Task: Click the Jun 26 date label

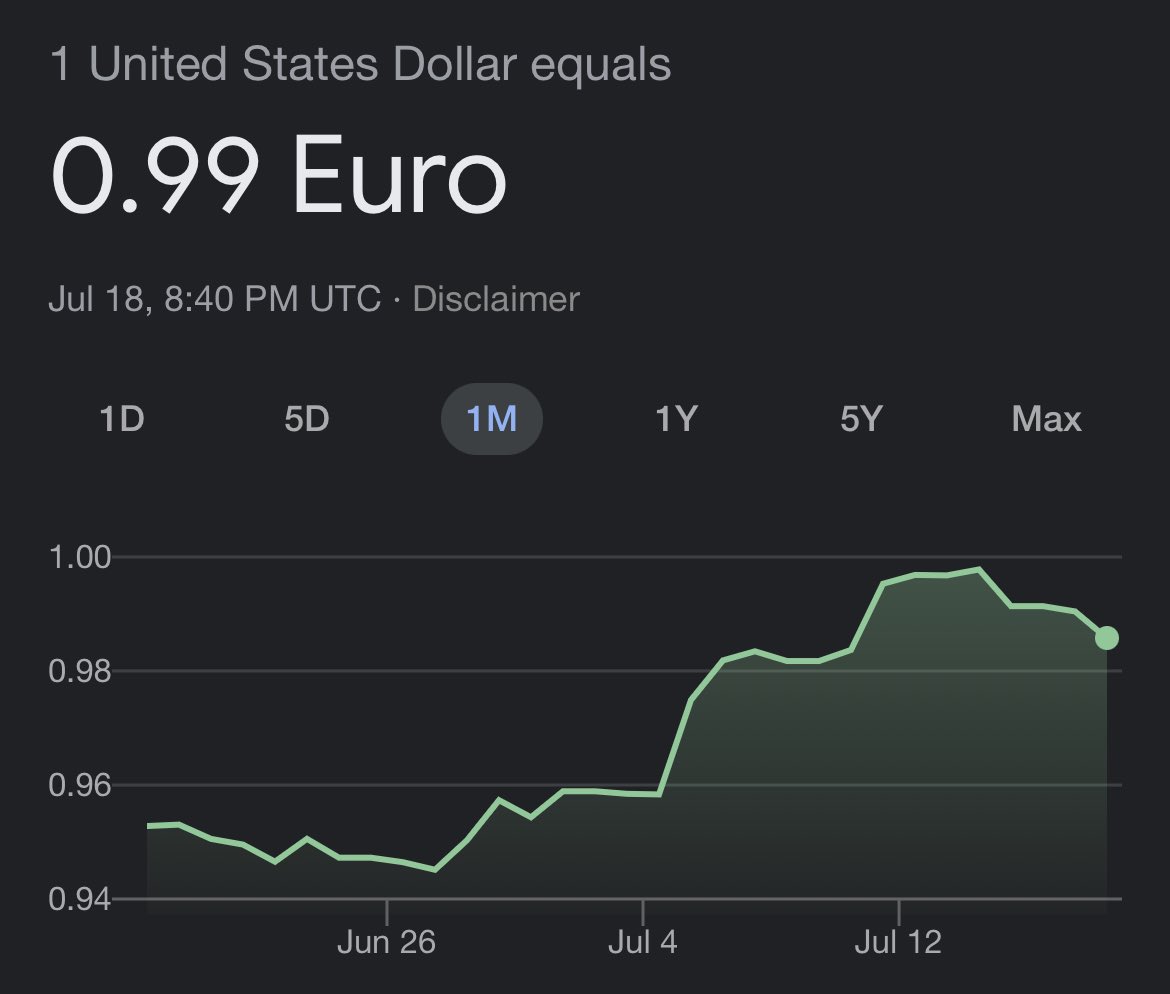Action: [387, 942]
